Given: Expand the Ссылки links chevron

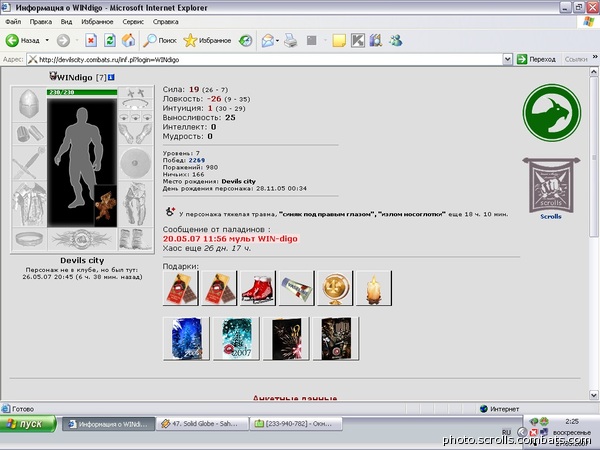Looking at the screenshot, I should click(595, 57).
